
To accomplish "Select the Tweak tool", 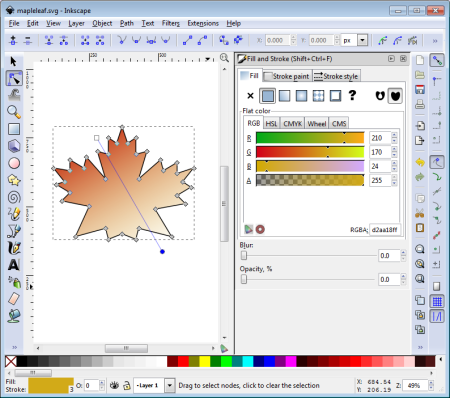I will pos(14,95).
